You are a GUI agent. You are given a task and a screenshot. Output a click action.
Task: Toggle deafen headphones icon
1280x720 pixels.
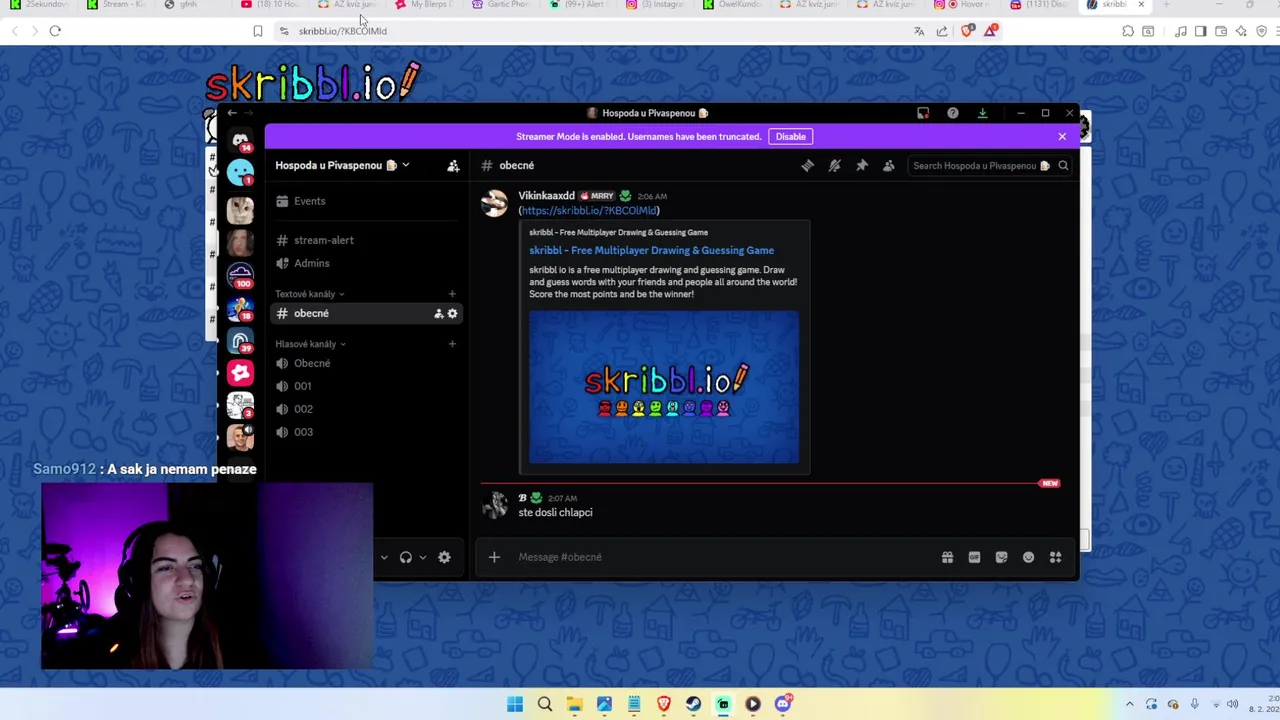click(405, 557)
